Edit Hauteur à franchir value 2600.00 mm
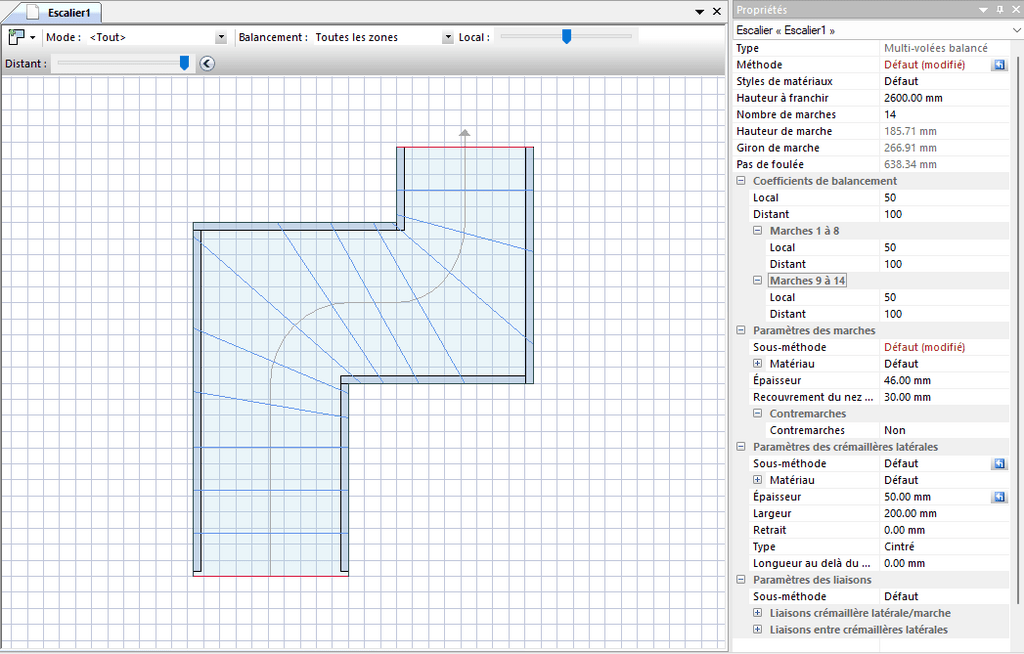 (944, 98)
